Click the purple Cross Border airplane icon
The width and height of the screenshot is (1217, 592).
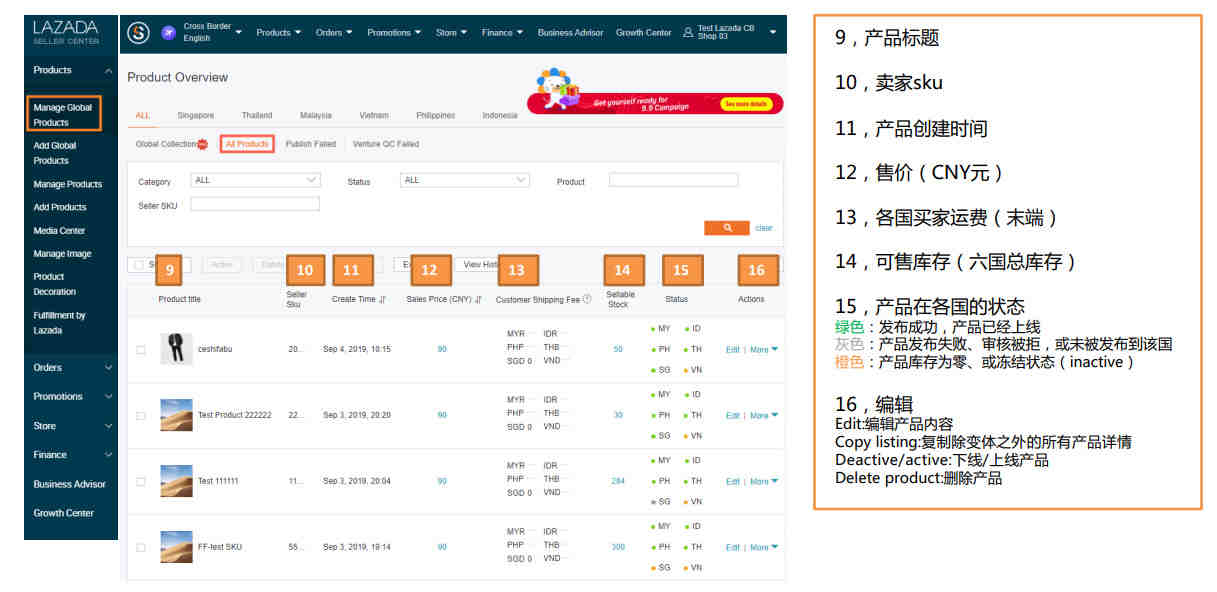[x=168, y=32]
